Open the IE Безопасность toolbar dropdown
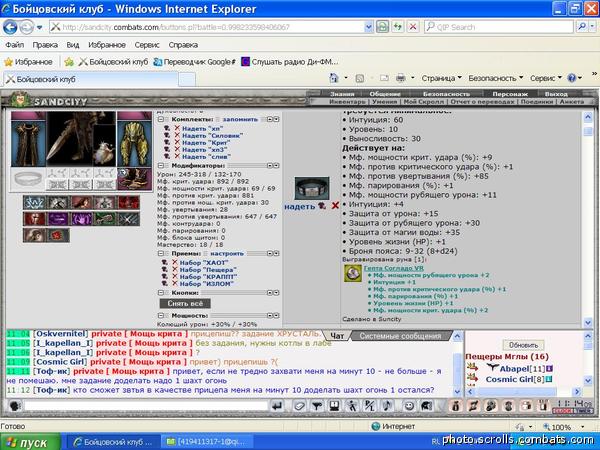This screenshot has width=600, height=450. click(x=496, y=78)
